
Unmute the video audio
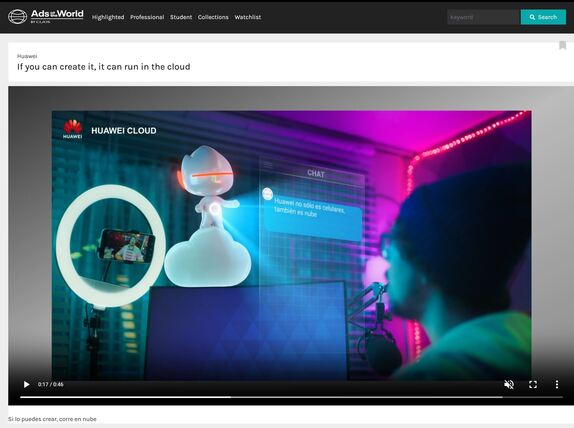coord(509,384)
